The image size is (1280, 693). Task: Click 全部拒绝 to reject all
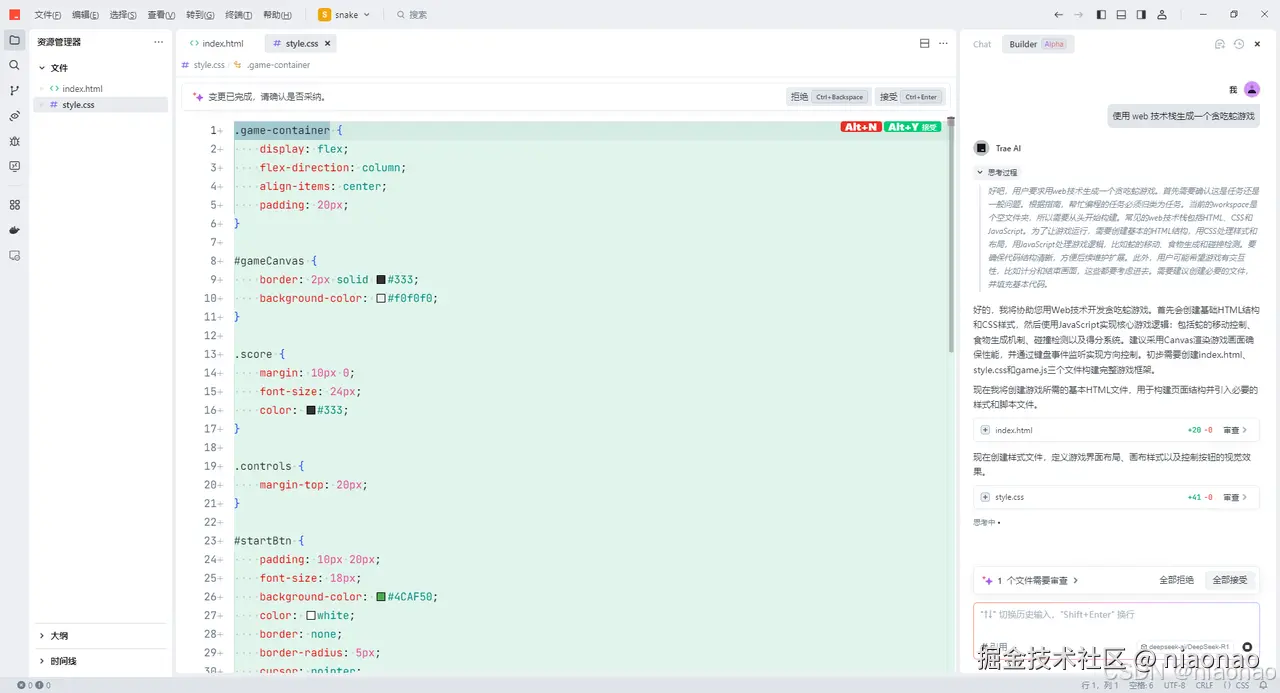tap(1176, 580)
